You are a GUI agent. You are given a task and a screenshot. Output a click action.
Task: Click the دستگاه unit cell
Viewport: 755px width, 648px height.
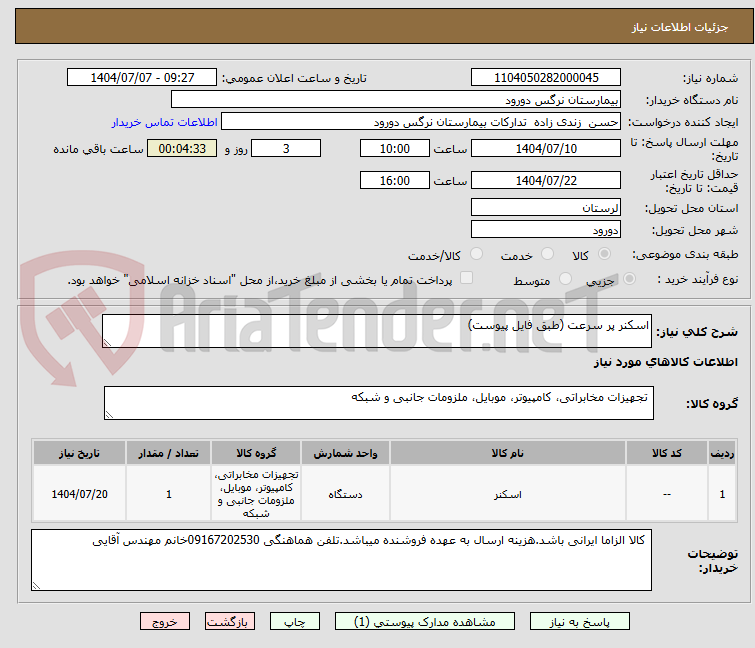click(345, 494)
